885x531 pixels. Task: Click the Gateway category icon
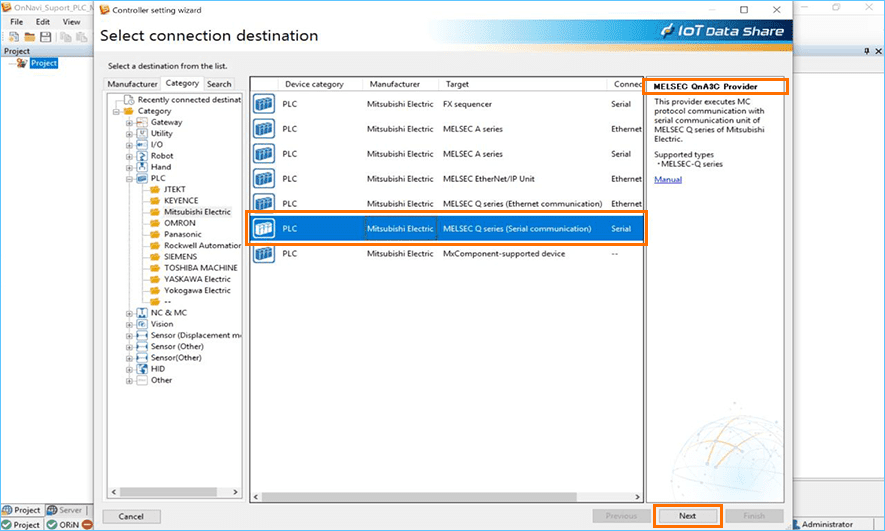(x=142, y=122)
